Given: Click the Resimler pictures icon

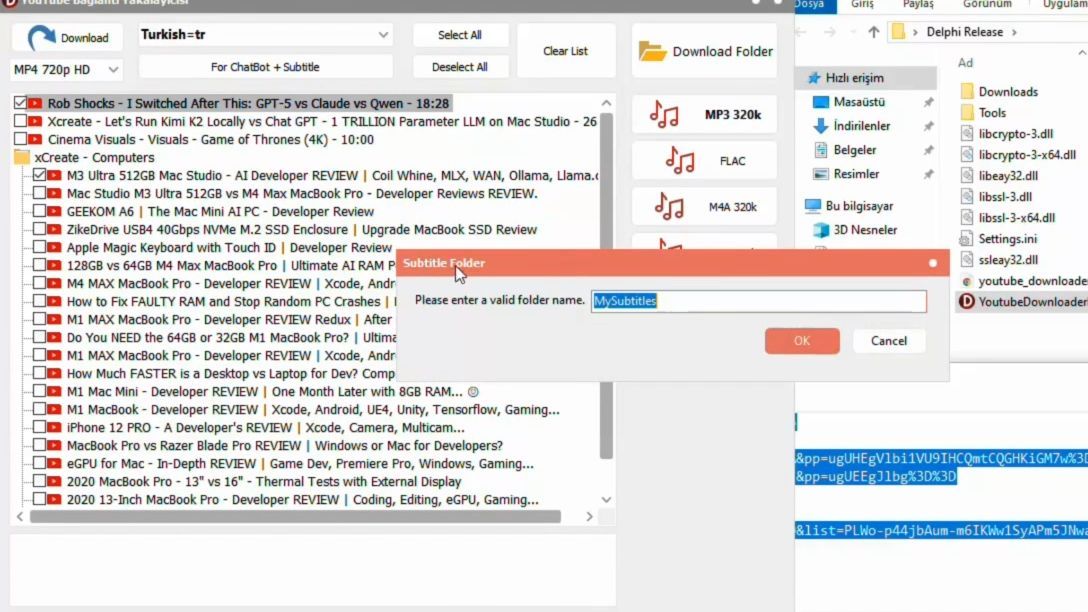Looking at the screenshot, I should click(820, 174).
